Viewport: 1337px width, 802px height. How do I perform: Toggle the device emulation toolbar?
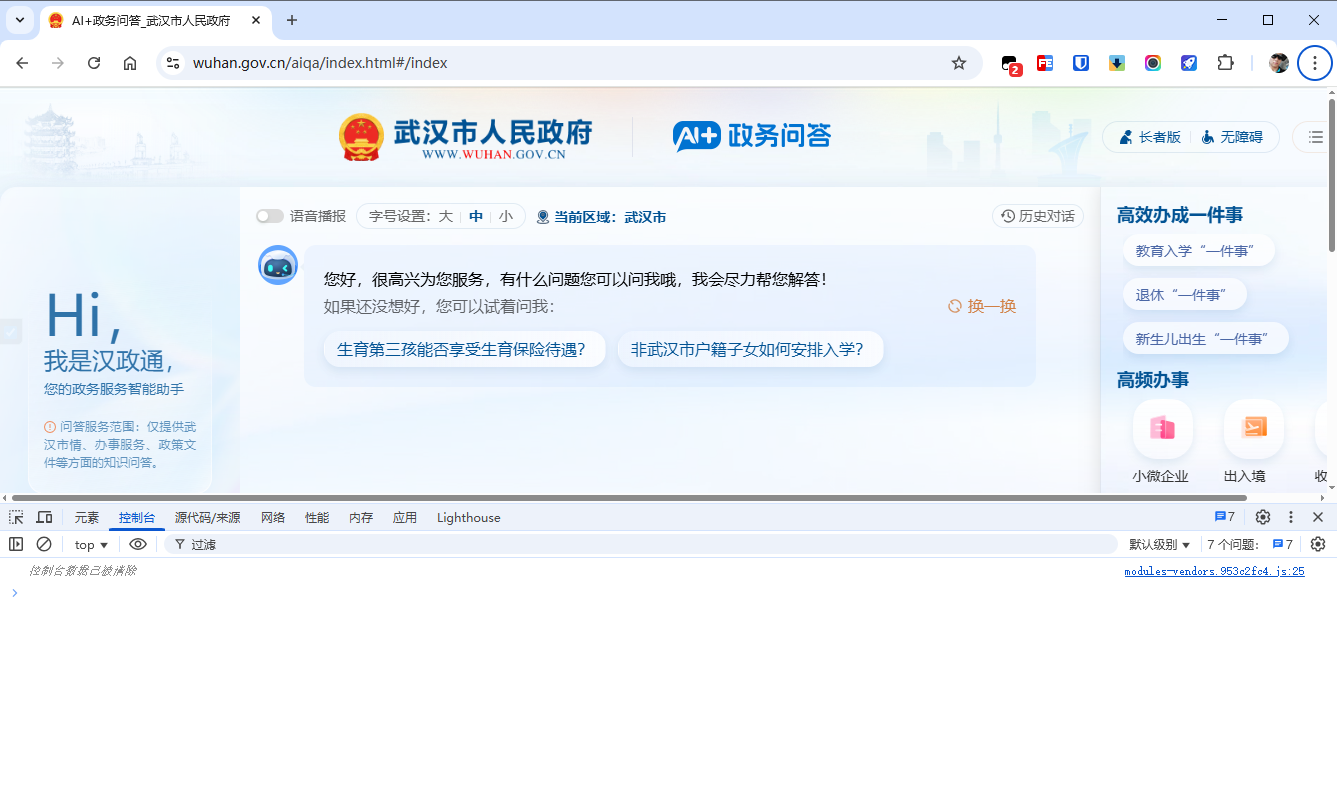coord(44,517)
